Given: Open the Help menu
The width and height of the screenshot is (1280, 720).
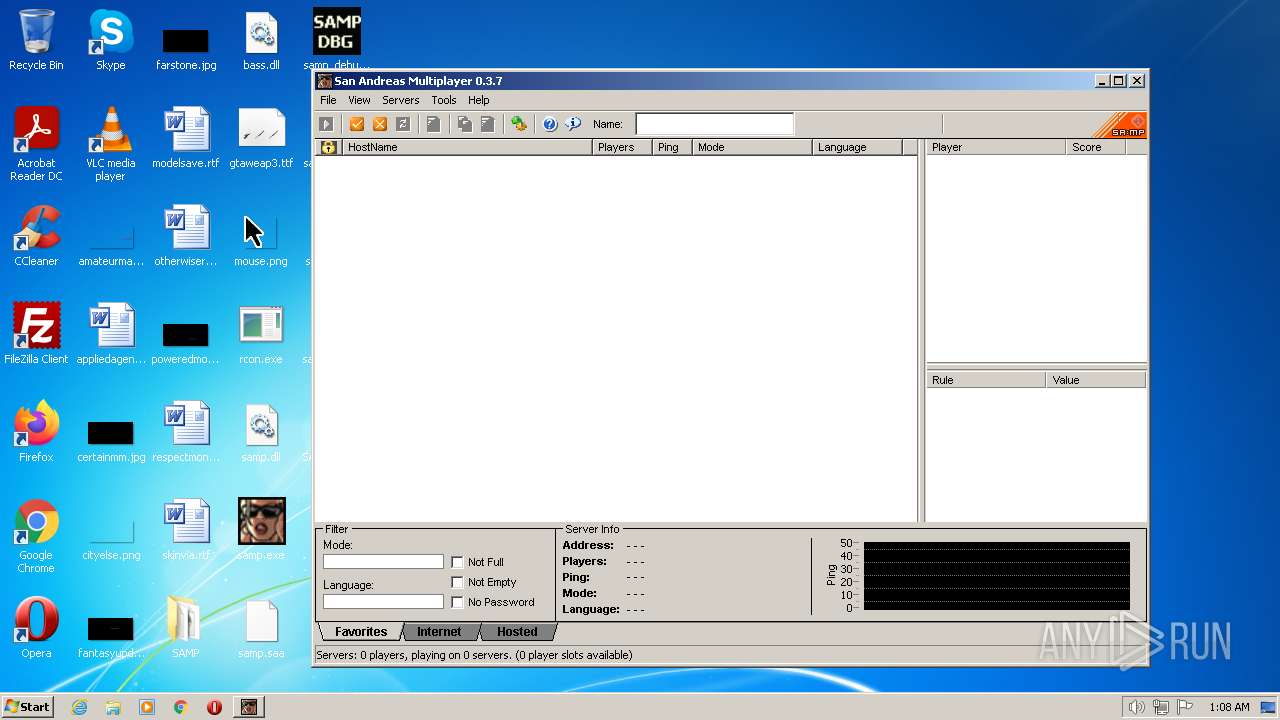Looking at the screenshot, I should pos(478,100).
